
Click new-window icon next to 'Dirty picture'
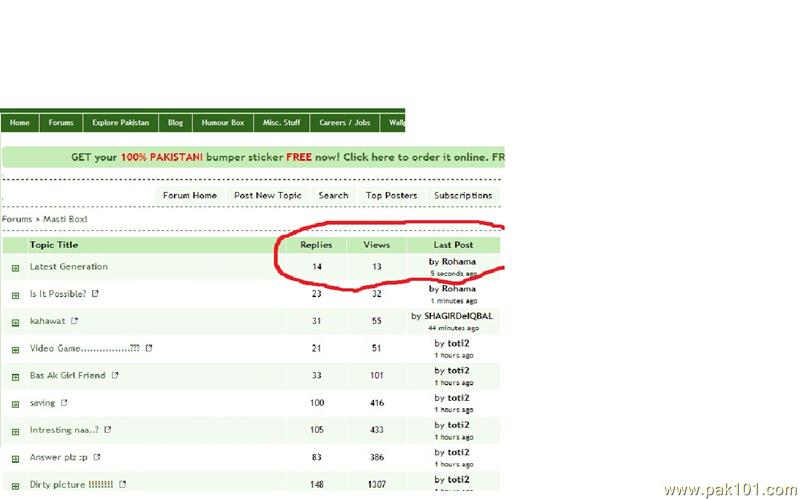click(123, 484)
